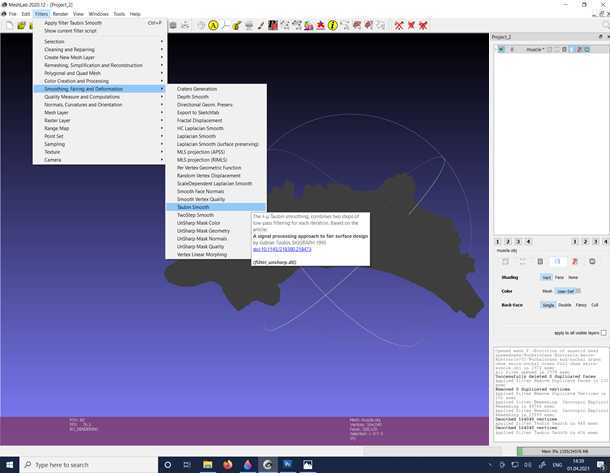Expand Color Creation and Processing submenu
This screenshot has height=473, width=610.
coord(100,81)
